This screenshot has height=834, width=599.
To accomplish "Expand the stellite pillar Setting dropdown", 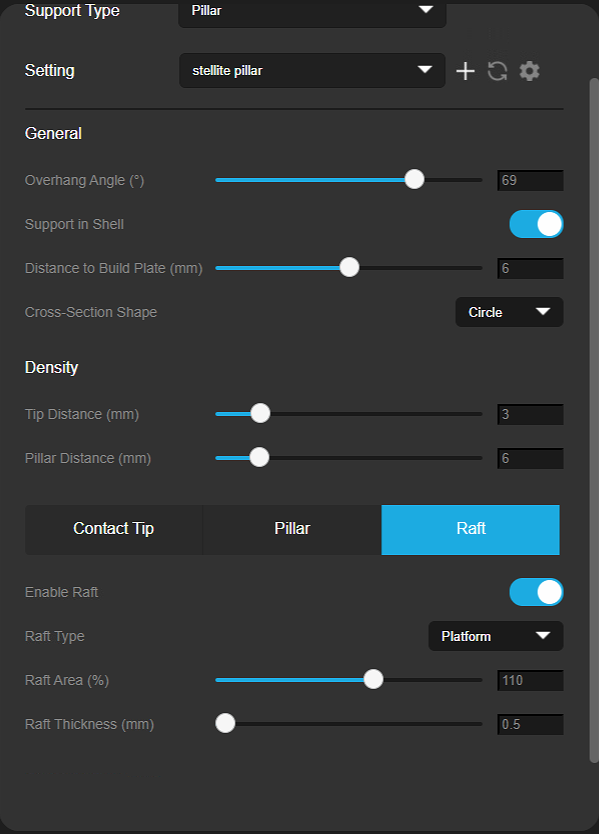I will (312, 70).
